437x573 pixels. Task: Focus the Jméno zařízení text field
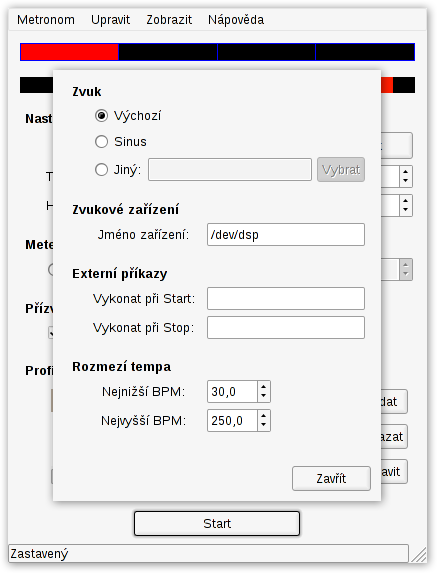pos(285,235)
